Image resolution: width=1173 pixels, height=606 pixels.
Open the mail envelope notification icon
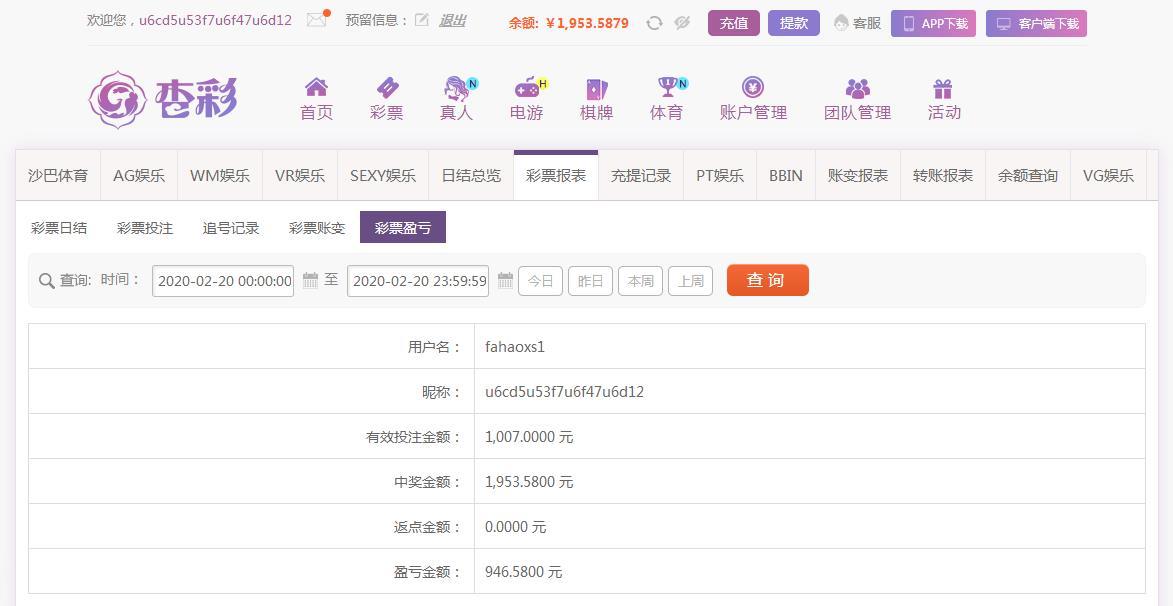click(x=317, y=20)
